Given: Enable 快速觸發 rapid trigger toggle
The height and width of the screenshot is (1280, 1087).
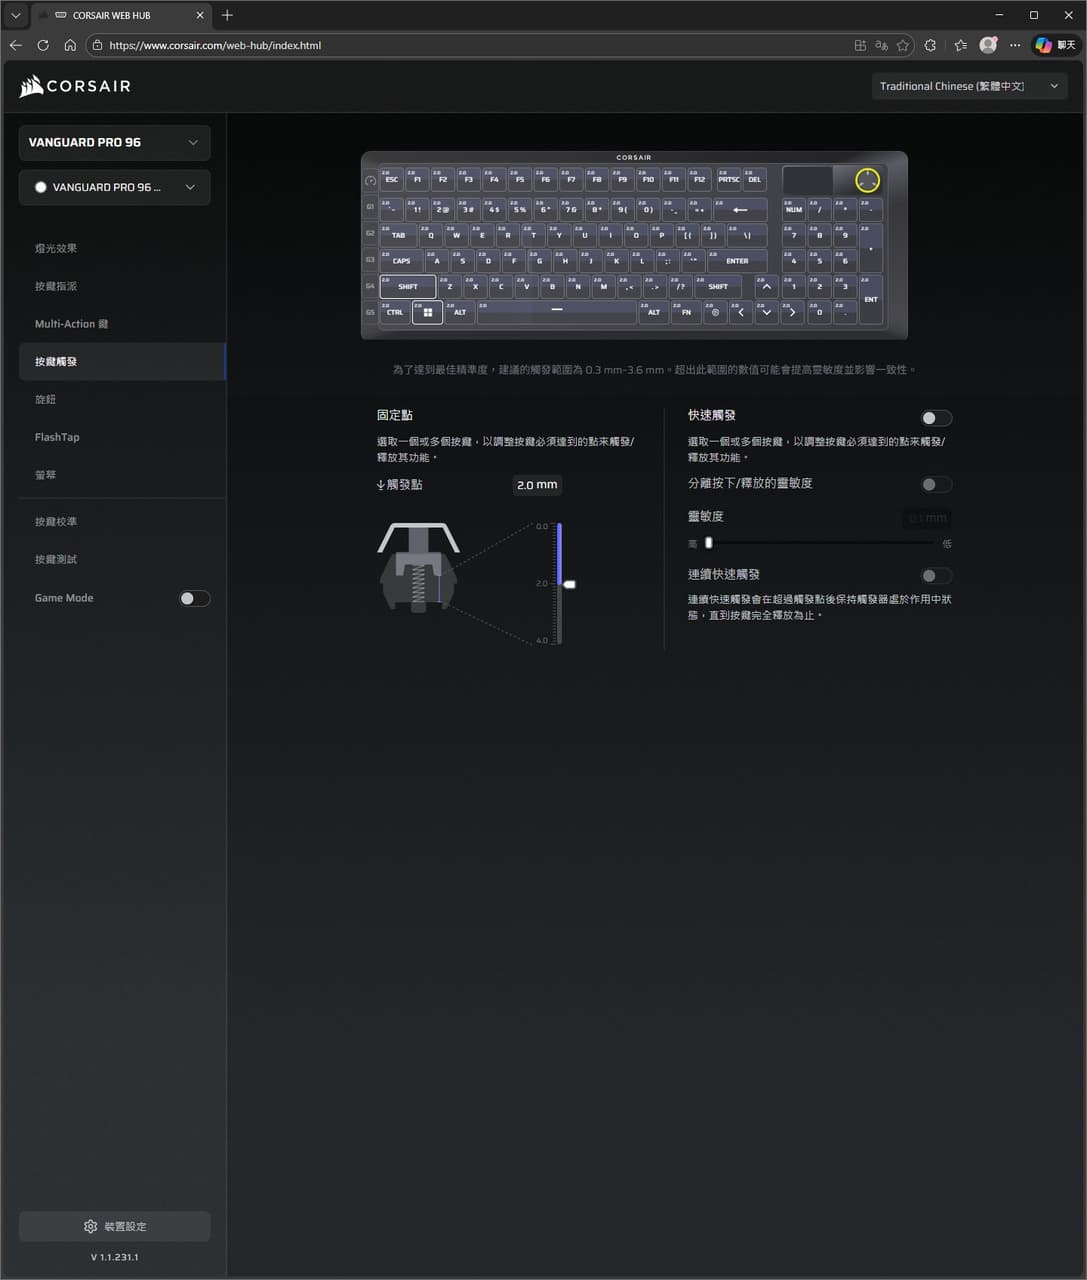Looking at the screenshot, I should [x=936, y=418].
